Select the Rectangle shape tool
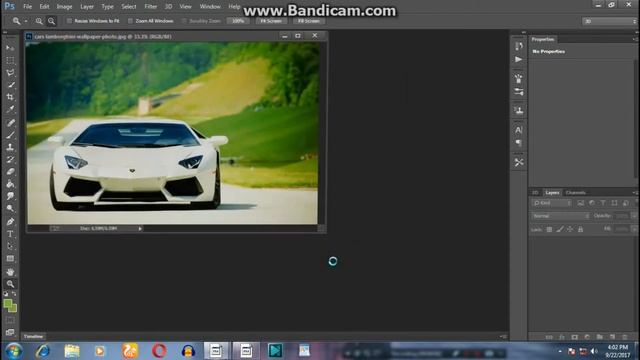 [x=10, y=259]
